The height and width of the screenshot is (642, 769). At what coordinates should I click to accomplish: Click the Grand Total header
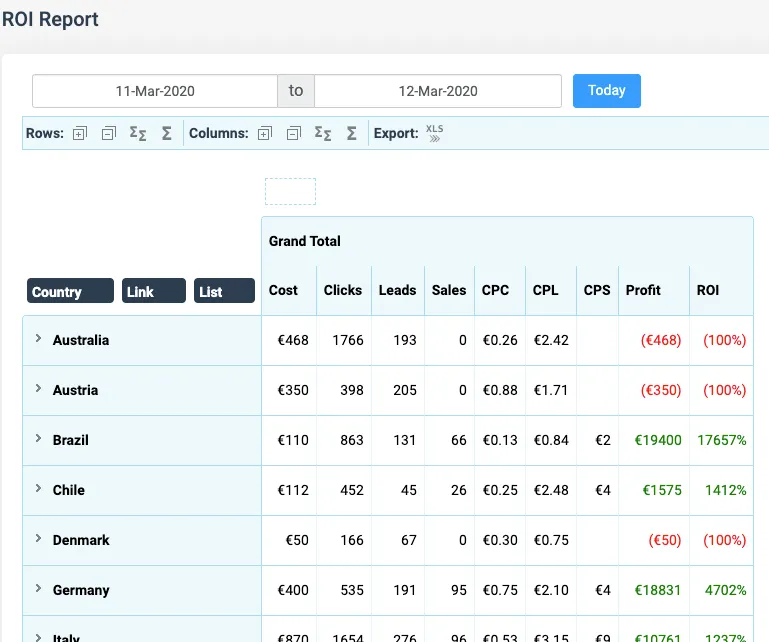(x=305, y=241)
